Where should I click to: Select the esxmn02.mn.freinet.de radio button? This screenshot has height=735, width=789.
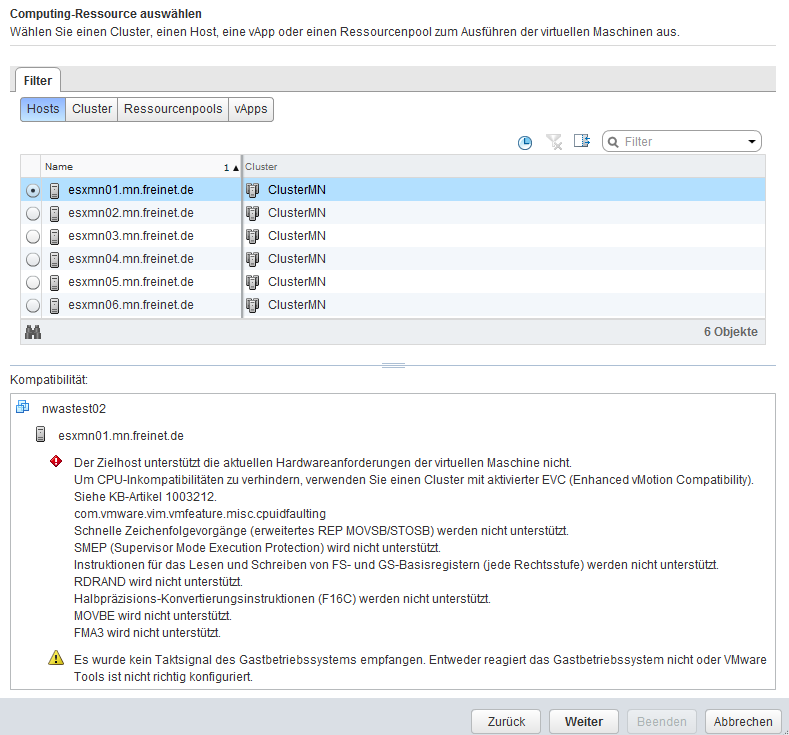pos(33,213)
